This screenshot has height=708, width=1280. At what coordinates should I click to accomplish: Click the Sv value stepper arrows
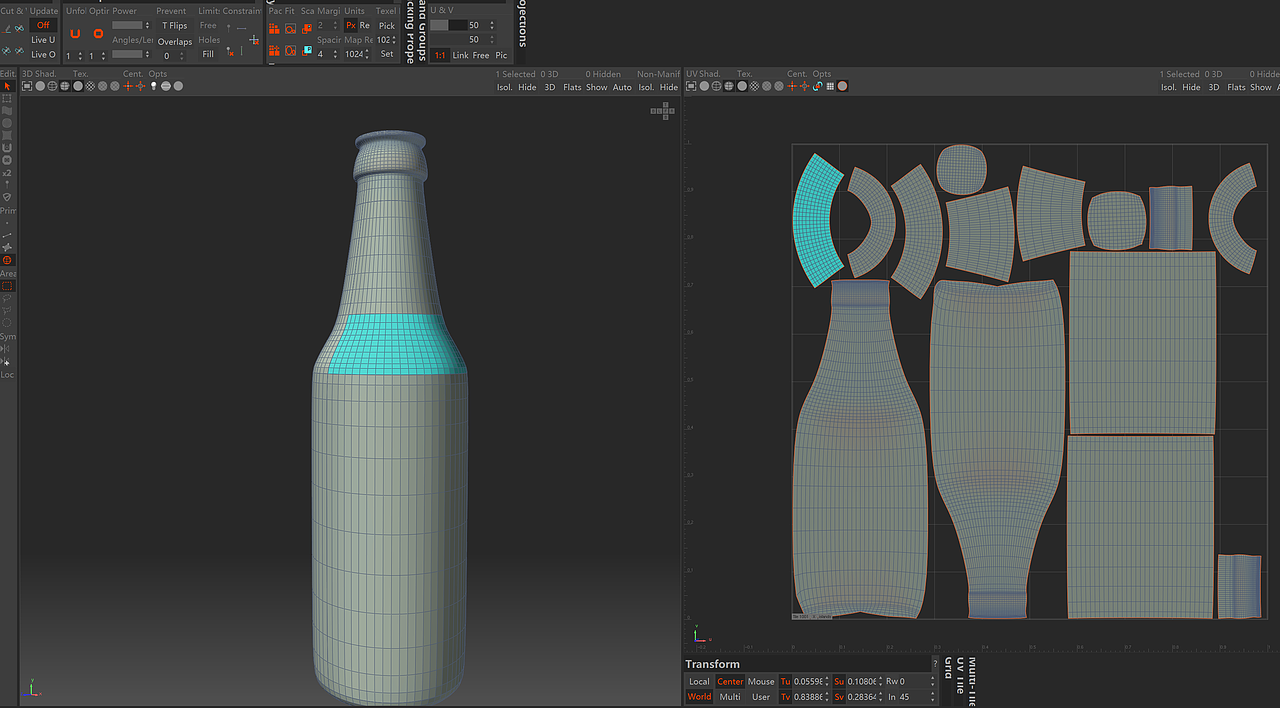(881, 697)
